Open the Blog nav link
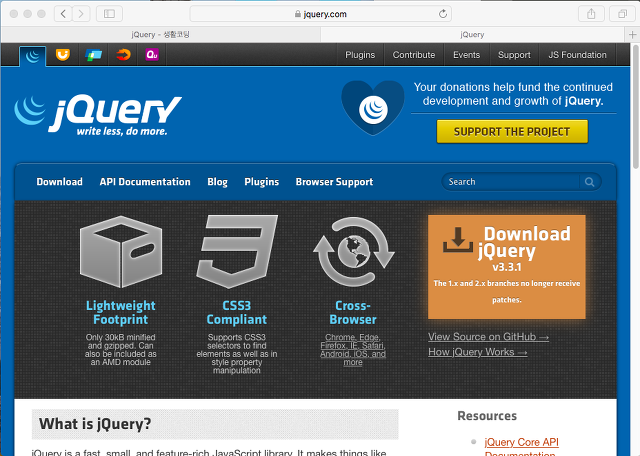The height and width of the screenshot is (456, 640). (217, 182)
